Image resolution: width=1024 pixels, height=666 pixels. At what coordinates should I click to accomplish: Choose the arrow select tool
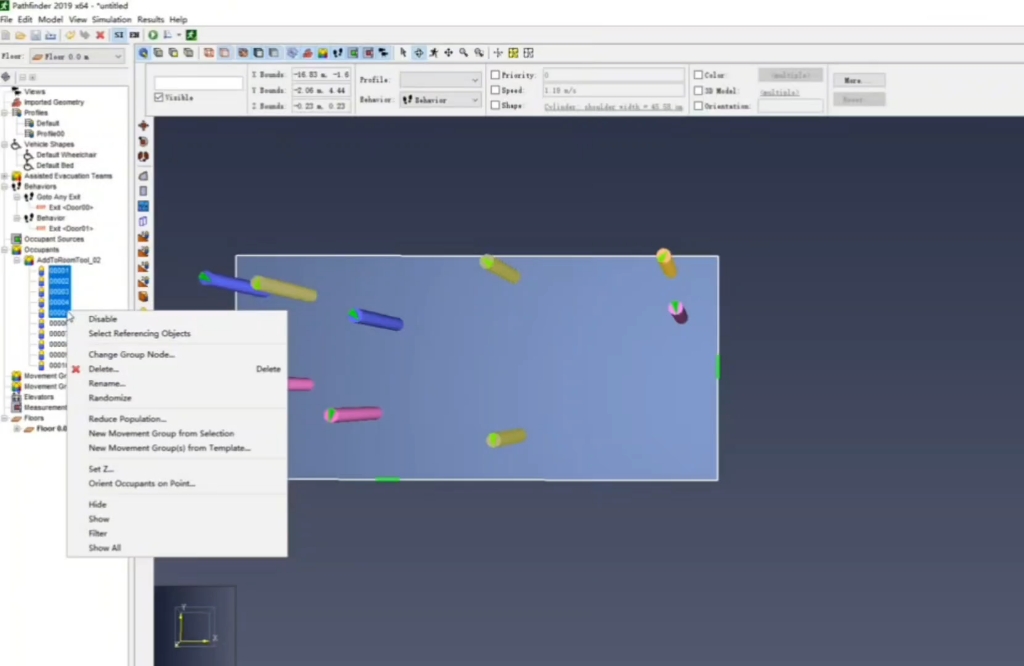click(403, 53)
